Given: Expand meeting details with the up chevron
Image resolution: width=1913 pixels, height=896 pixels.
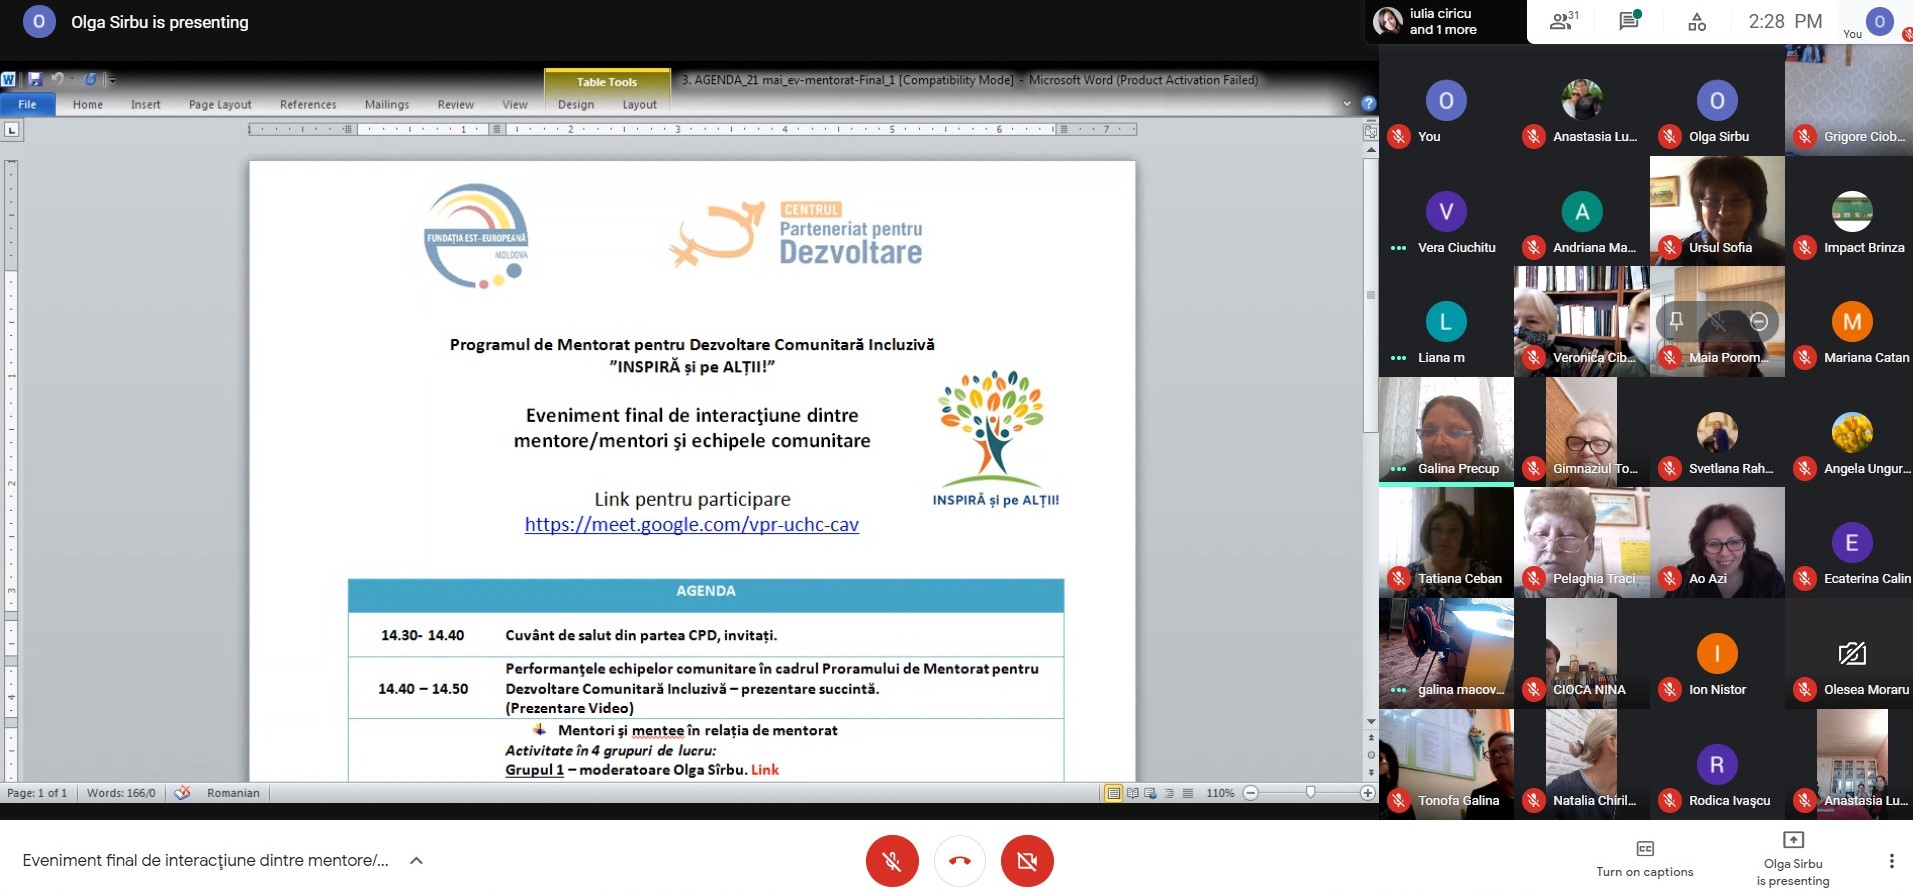Looking at the screenshot, I should [x=416, y=860].
